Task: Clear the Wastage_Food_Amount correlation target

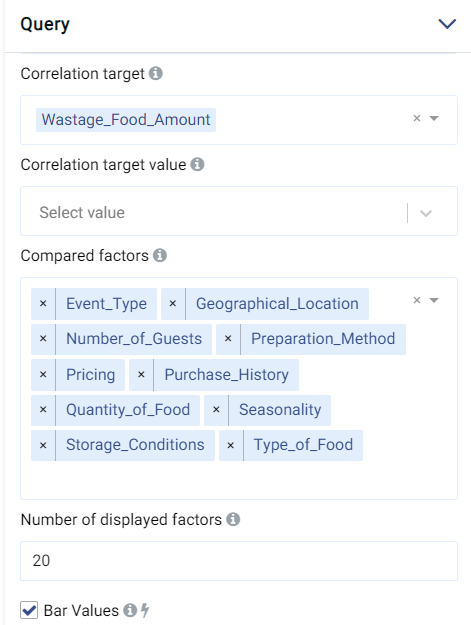Action: 417,118
